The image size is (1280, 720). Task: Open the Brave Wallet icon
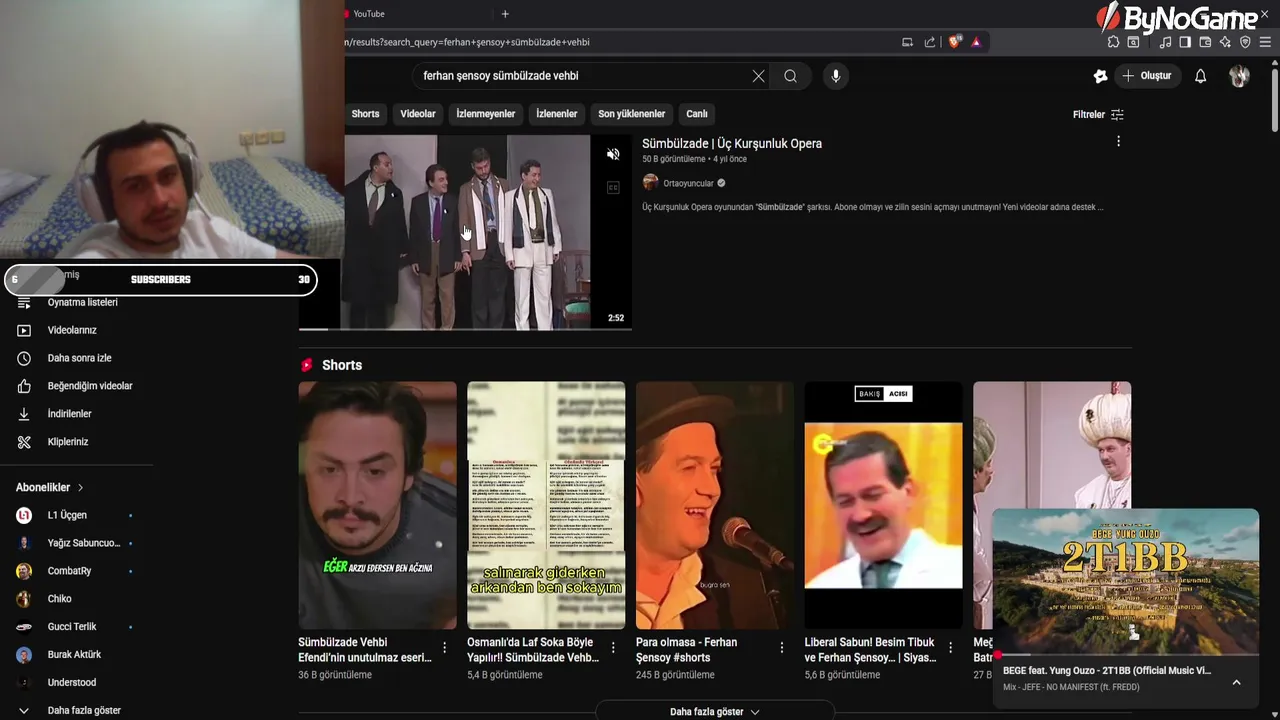pos(1205,42)
